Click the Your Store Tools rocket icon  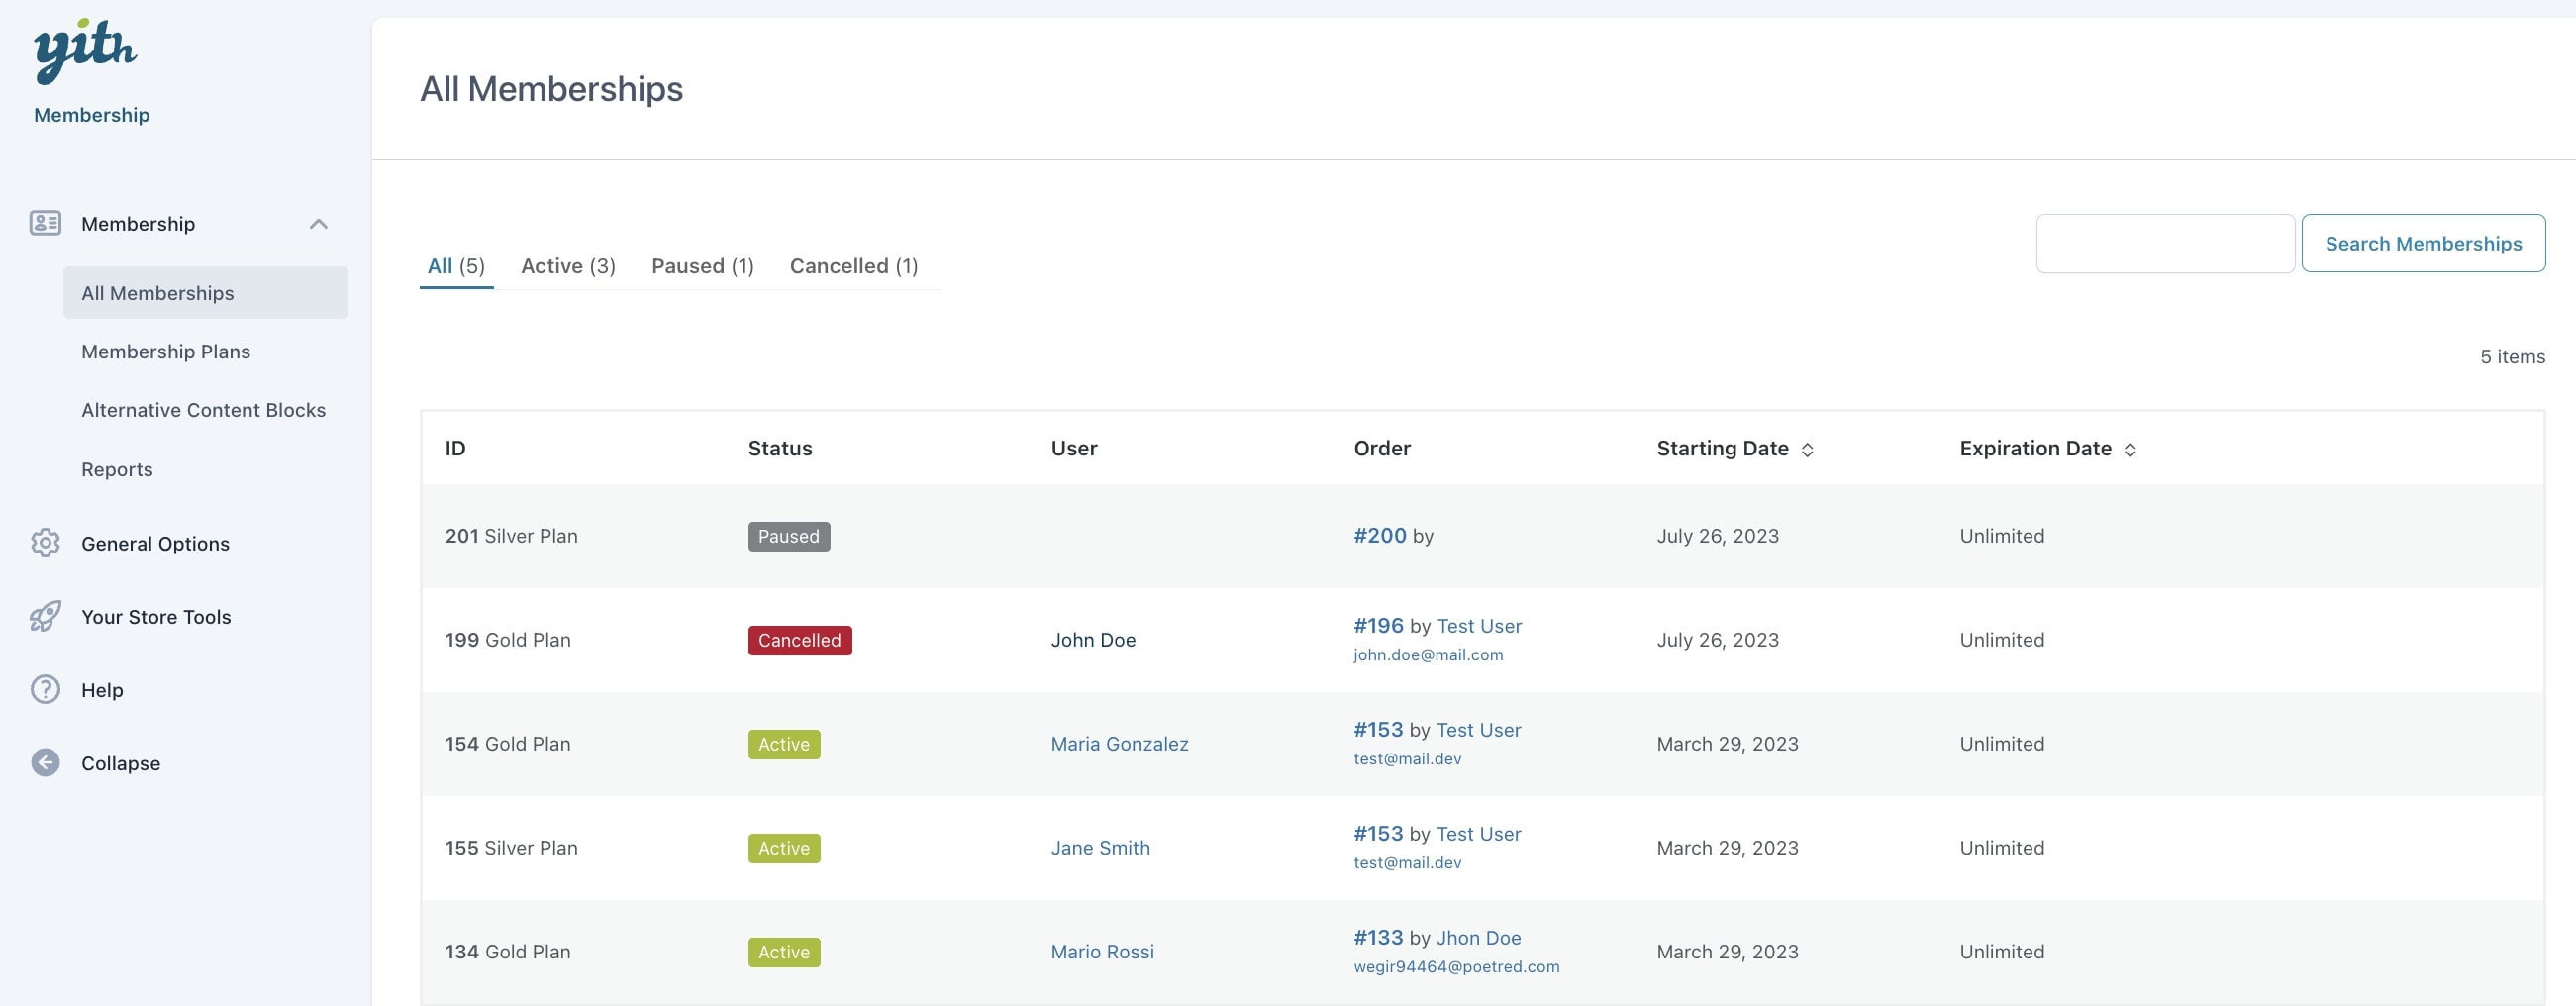tap(45, 616)
